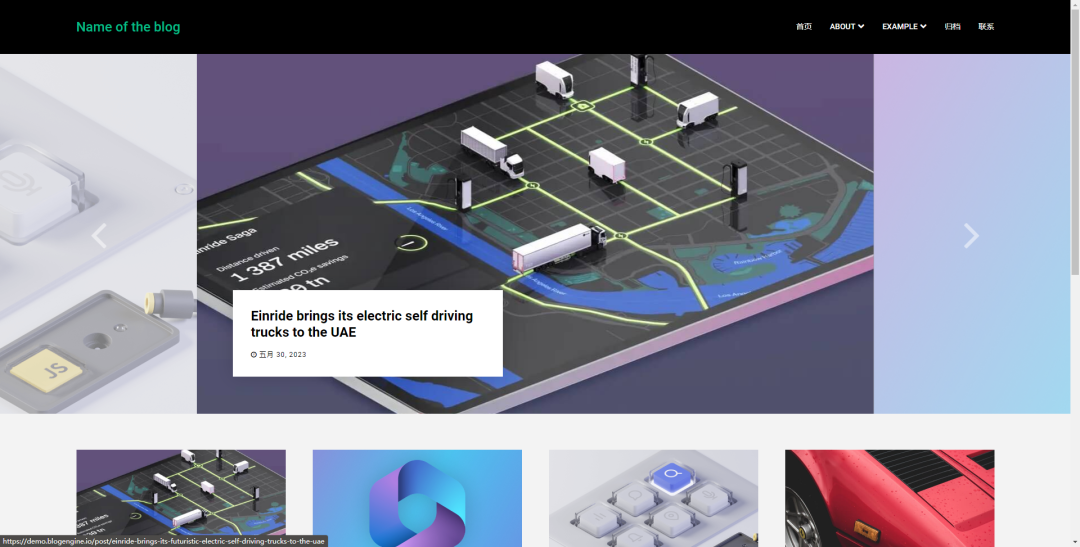1080x547 pixels.
Task: Open the red sports car post thumbnail
Action: 890,498
